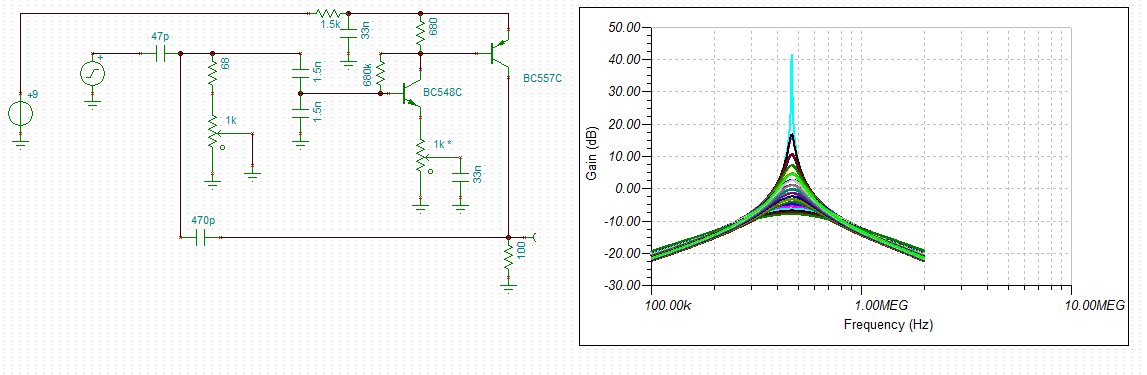
Task: Click the sine signal generator symbol
Action: (x=92, y=73)
